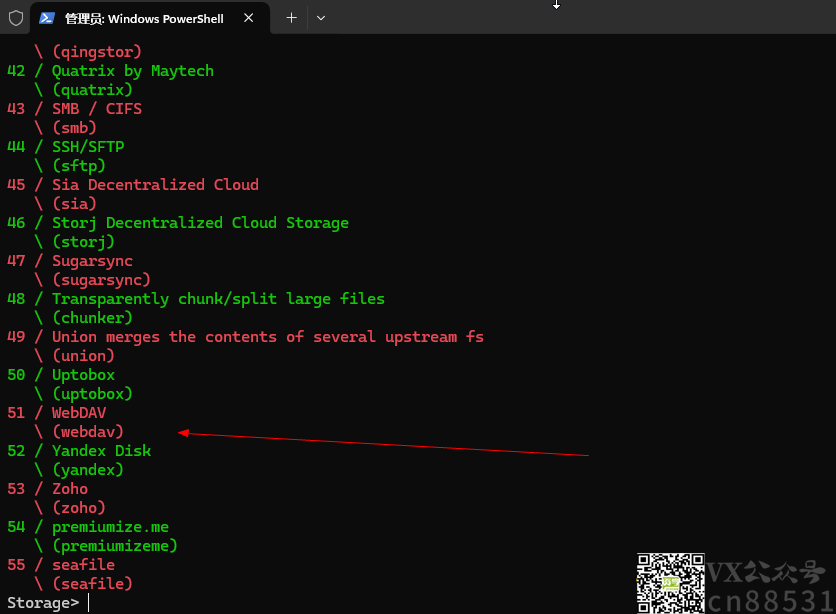Click the line '43 / SMB / CIFS'
The width and height of the screenshot is (836, 614).
tap(75, 109)
